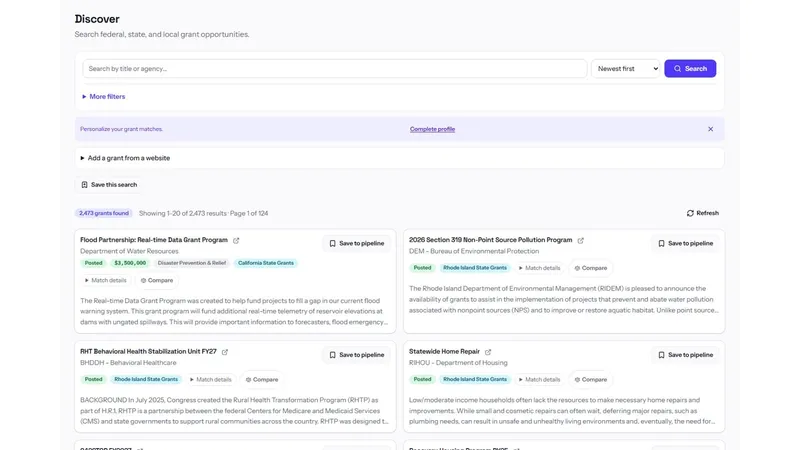Image resolution: width=800 pixels, height=450 pixels.
Task: Save Section 319 Pollution Program to pipeline
Action: click(x=685, y=243)
